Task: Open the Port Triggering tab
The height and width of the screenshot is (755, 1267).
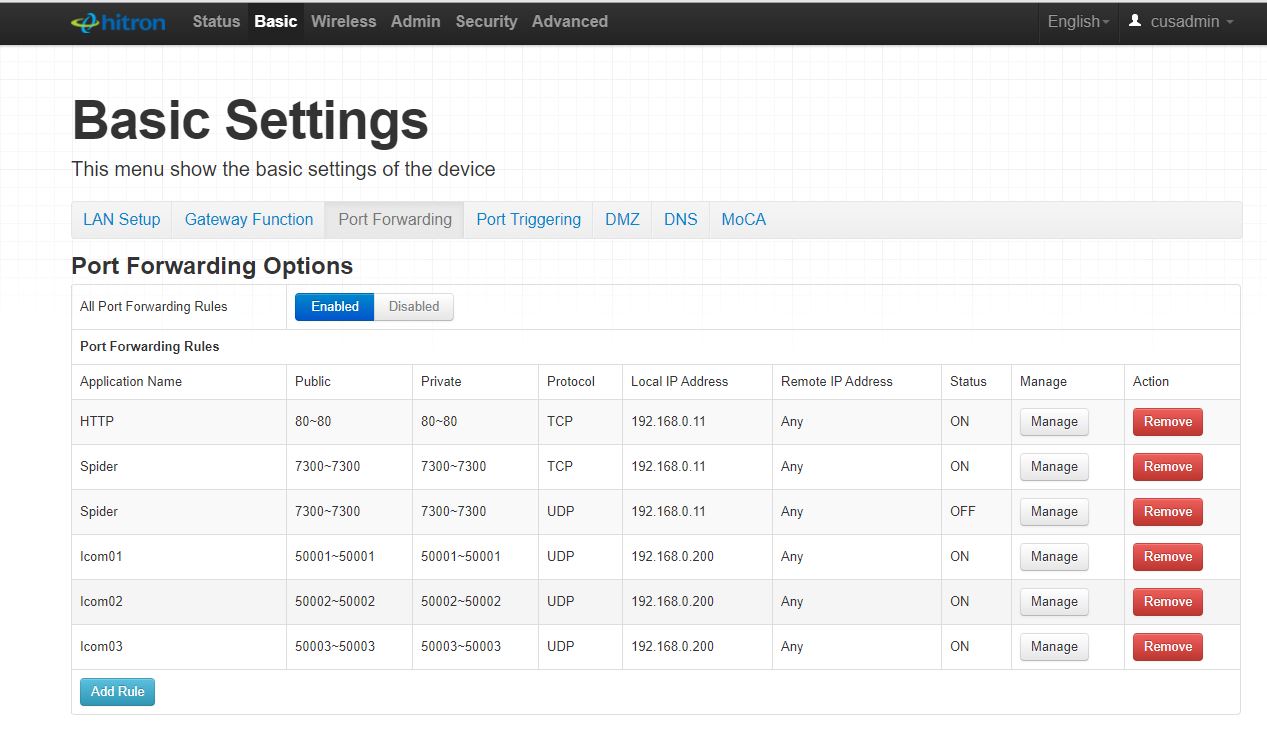Action: 528,220
